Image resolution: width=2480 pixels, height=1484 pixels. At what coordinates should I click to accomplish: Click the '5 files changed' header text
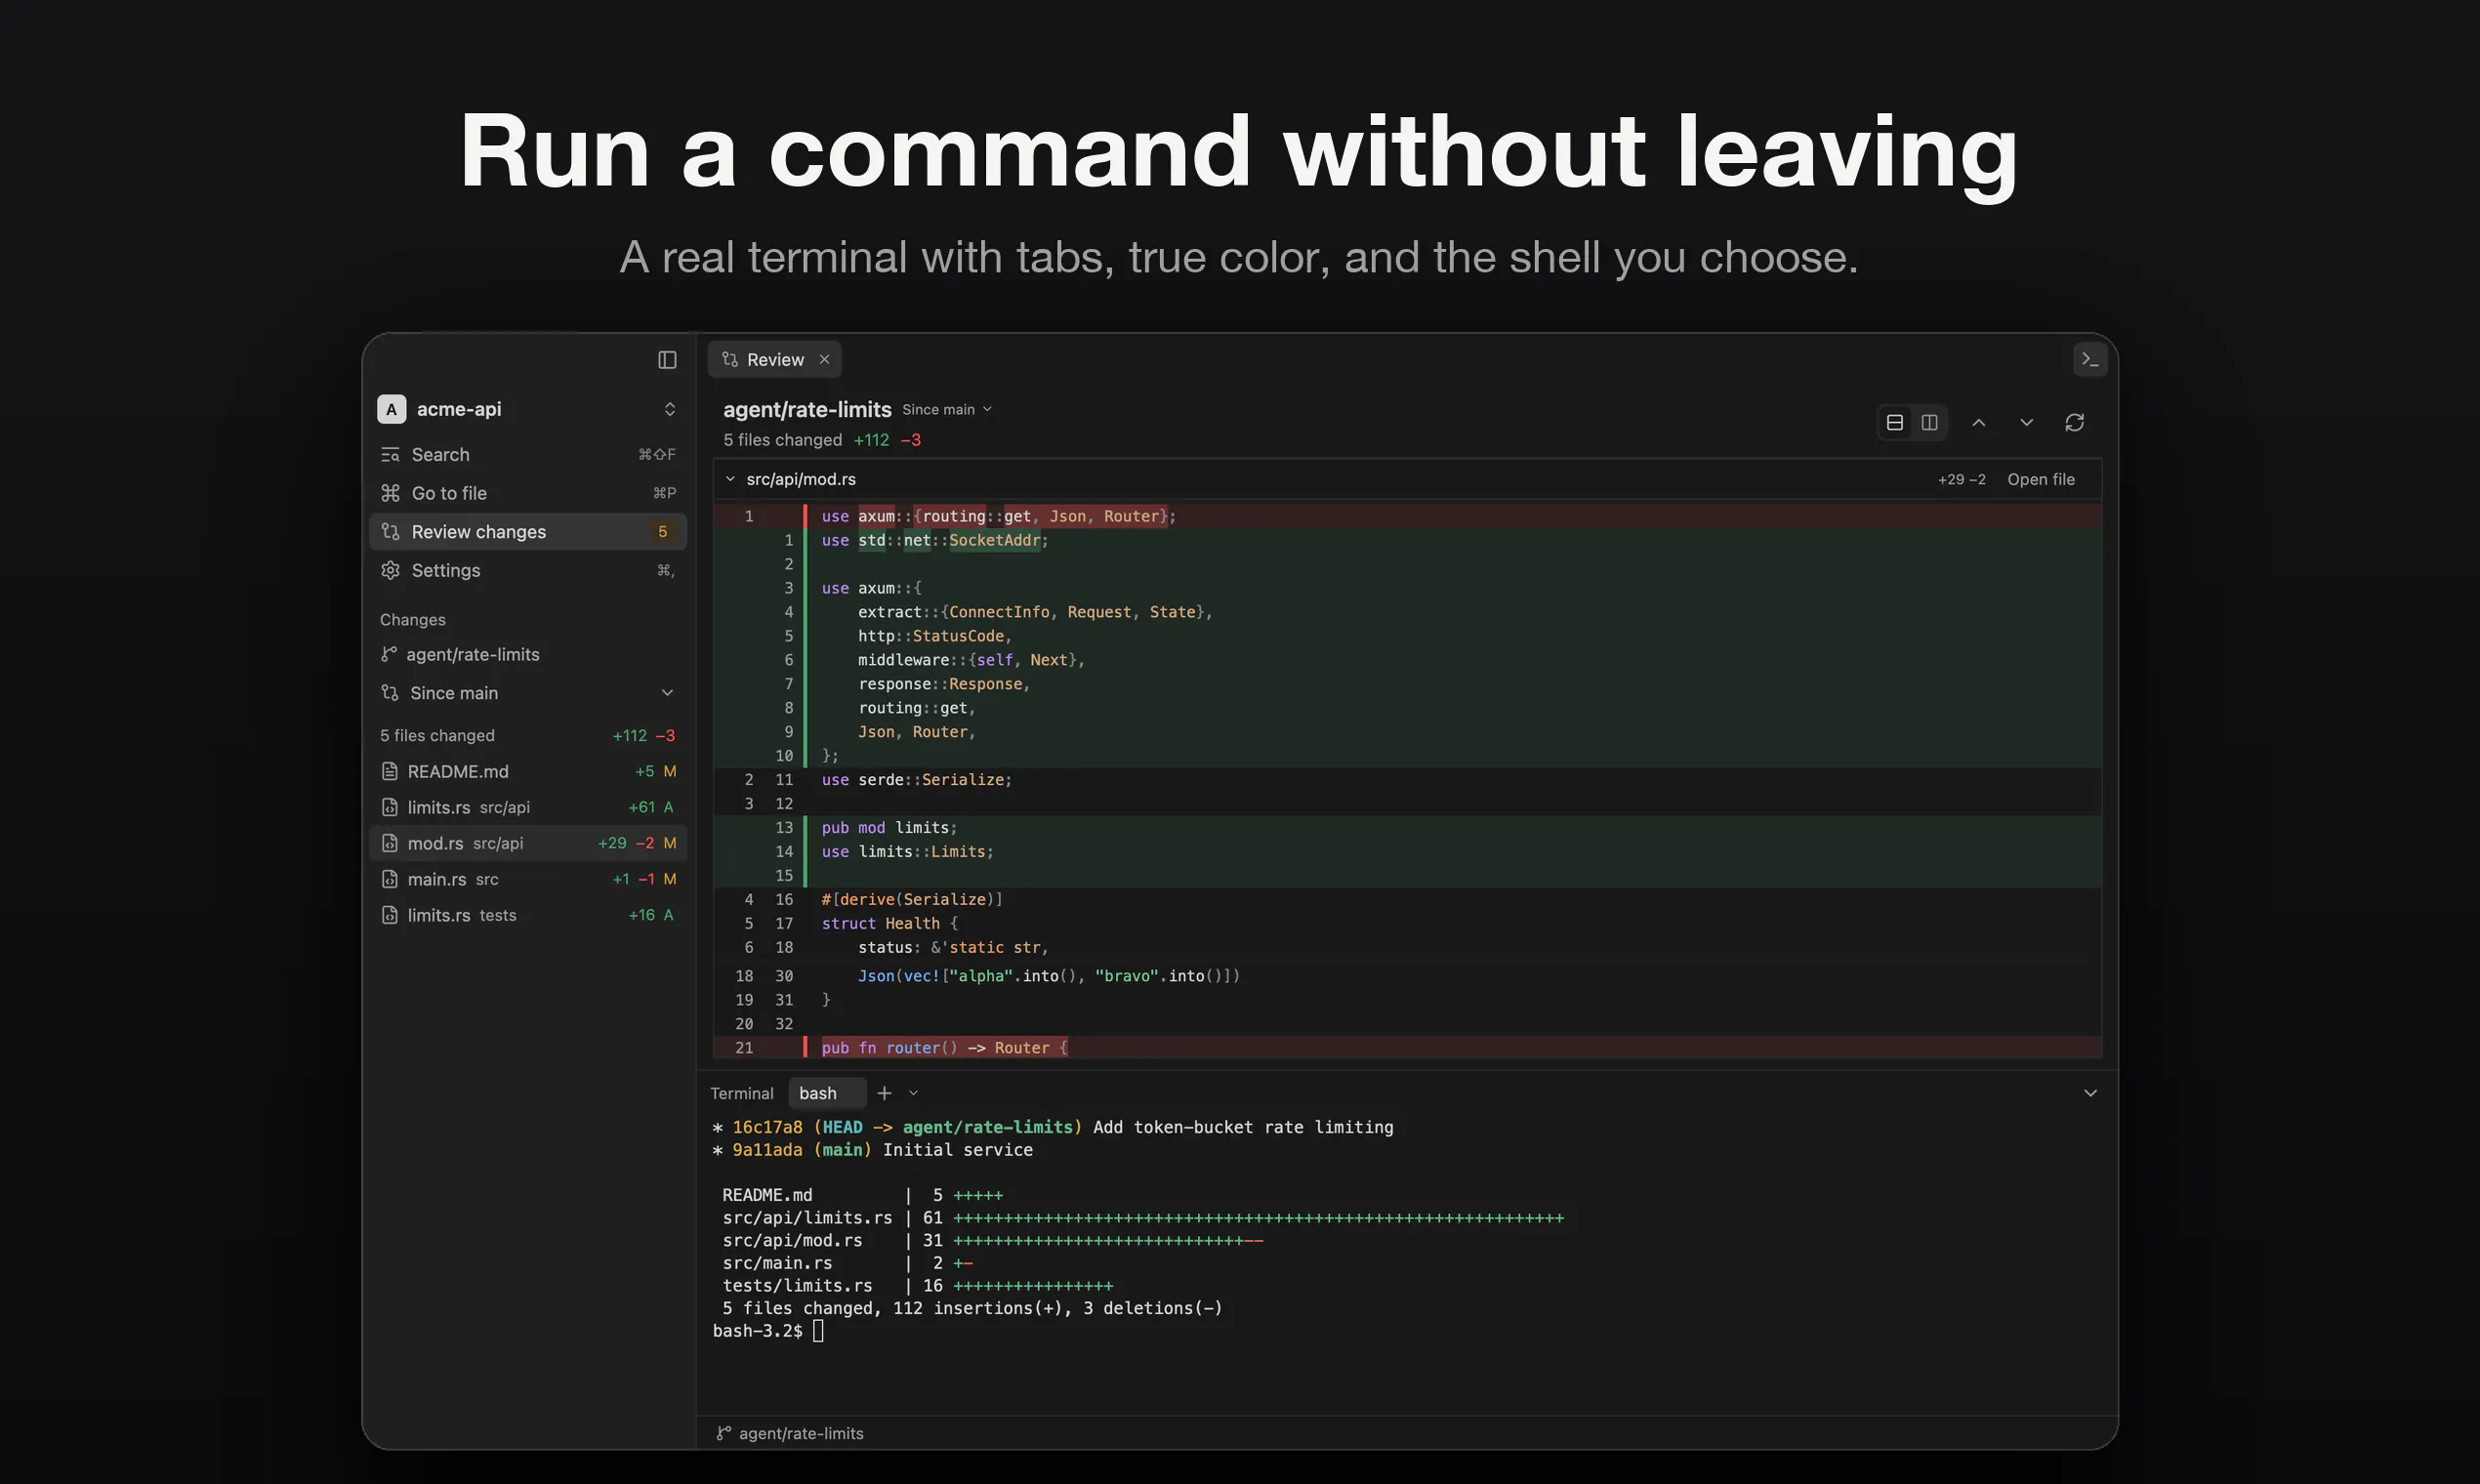[x=782, y=440]
